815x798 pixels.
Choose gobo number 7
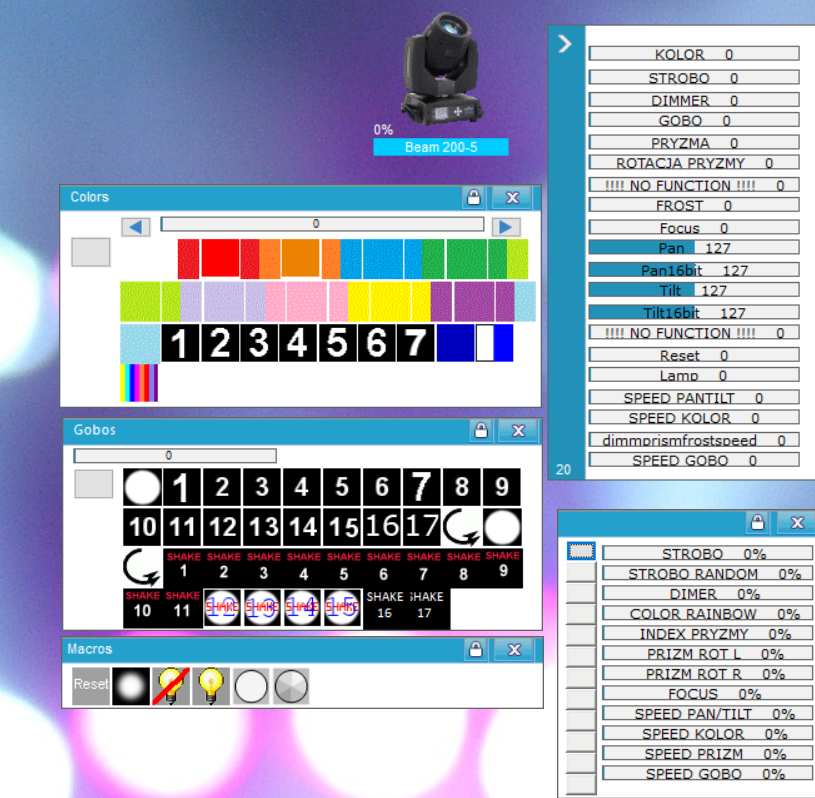(x=421, y=487)
